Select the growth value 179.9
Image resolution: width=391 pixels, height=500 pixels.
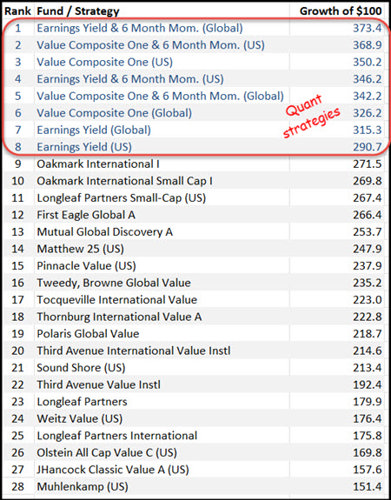[x=367, y=402]
